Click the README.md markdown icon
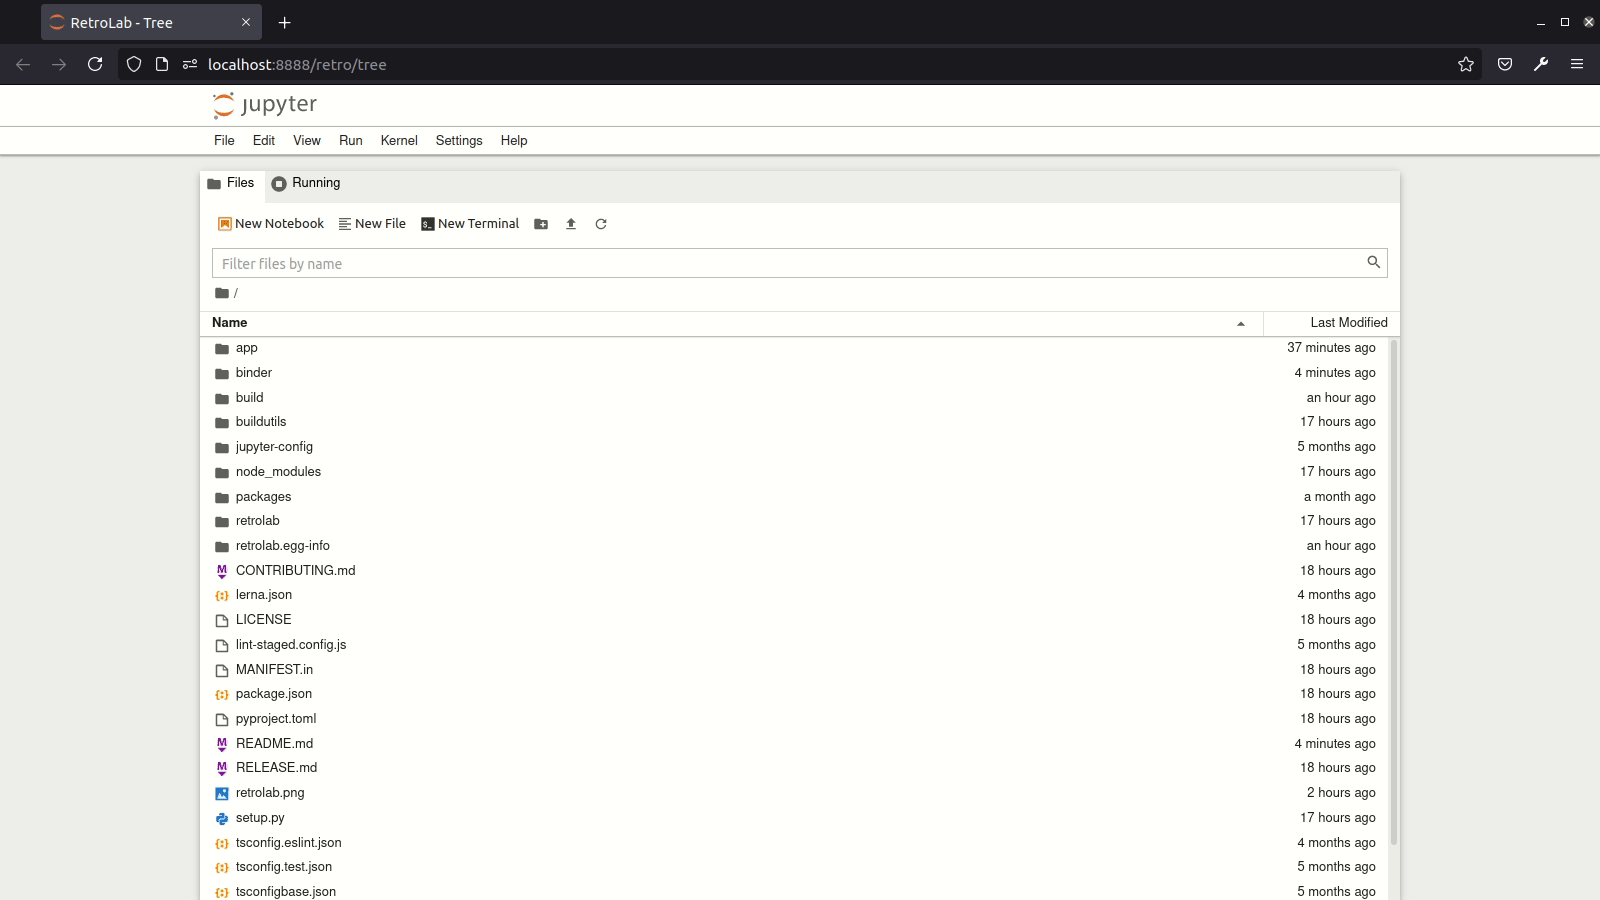The image size is (1600, 900). point(222,744)
